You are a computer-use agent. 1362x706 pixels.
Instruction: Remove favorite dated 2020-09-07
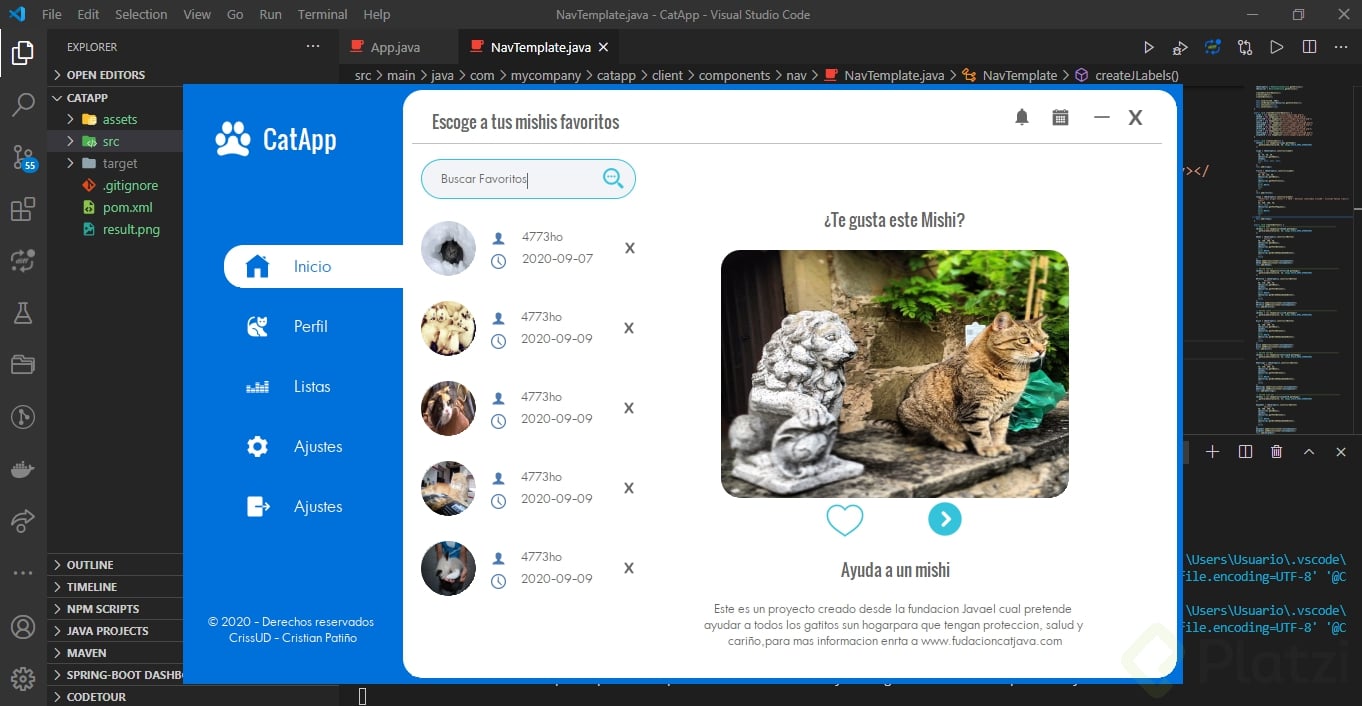(x=629, y=248)
